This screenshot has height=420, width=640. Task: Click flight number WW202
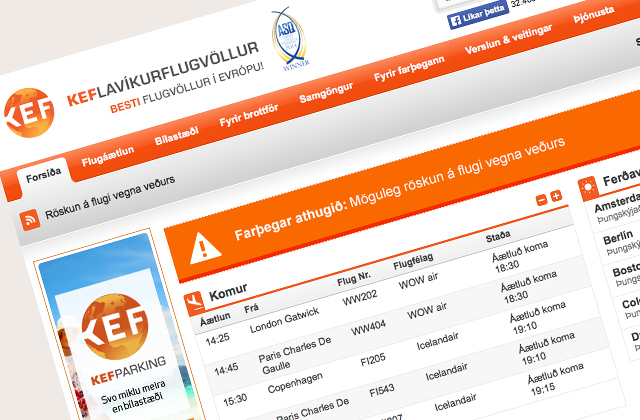(360, 298)
